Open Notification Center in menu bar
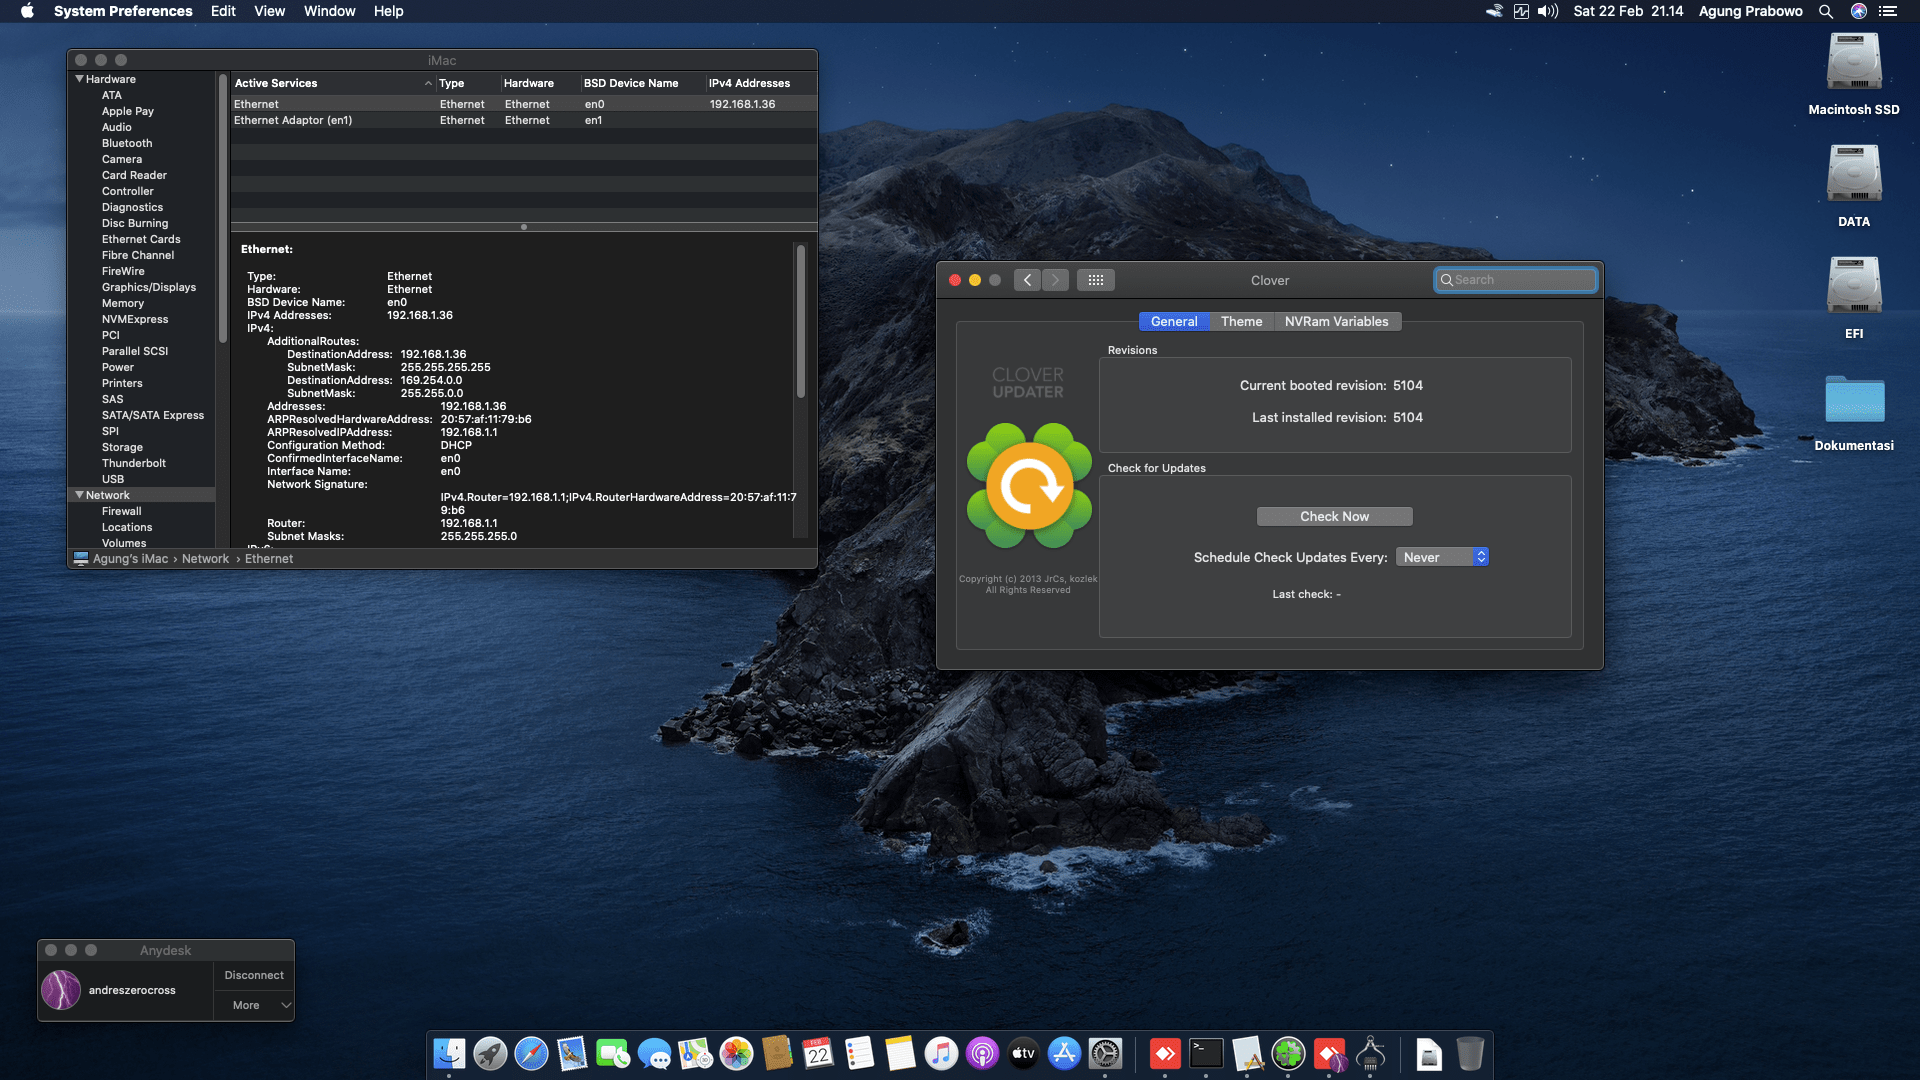 [x=1888, y=11]
